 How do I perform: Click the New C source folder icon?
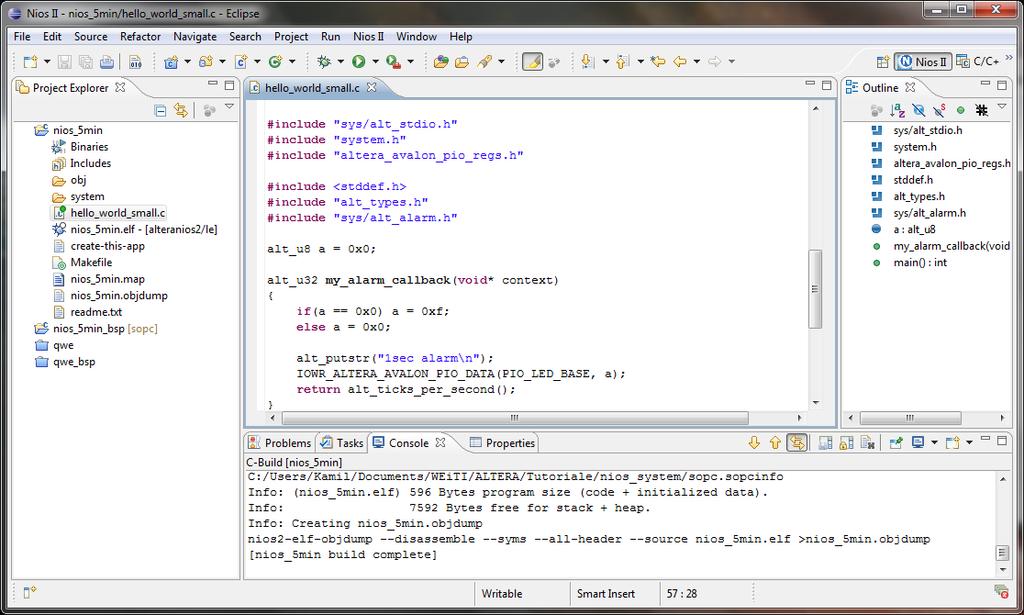[x=206, y=61]
